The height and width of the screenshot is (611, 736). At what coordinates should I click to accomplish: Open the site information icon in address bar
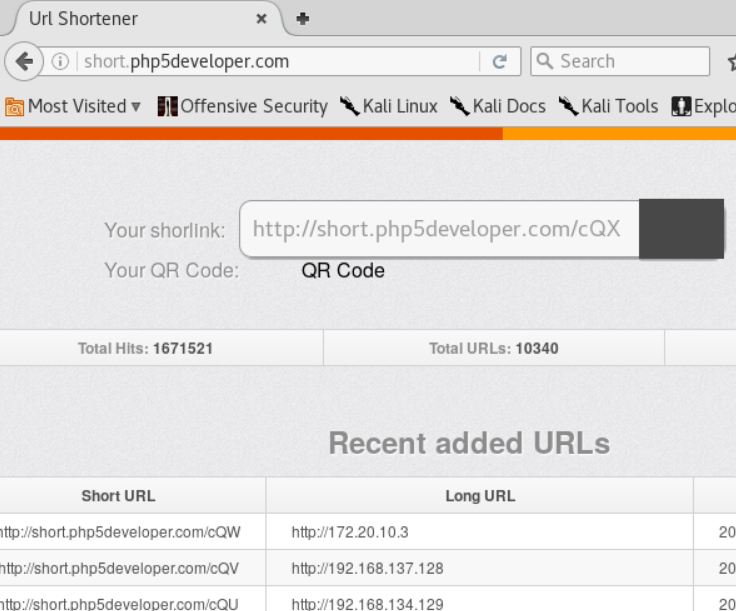[x=60, y=62]
